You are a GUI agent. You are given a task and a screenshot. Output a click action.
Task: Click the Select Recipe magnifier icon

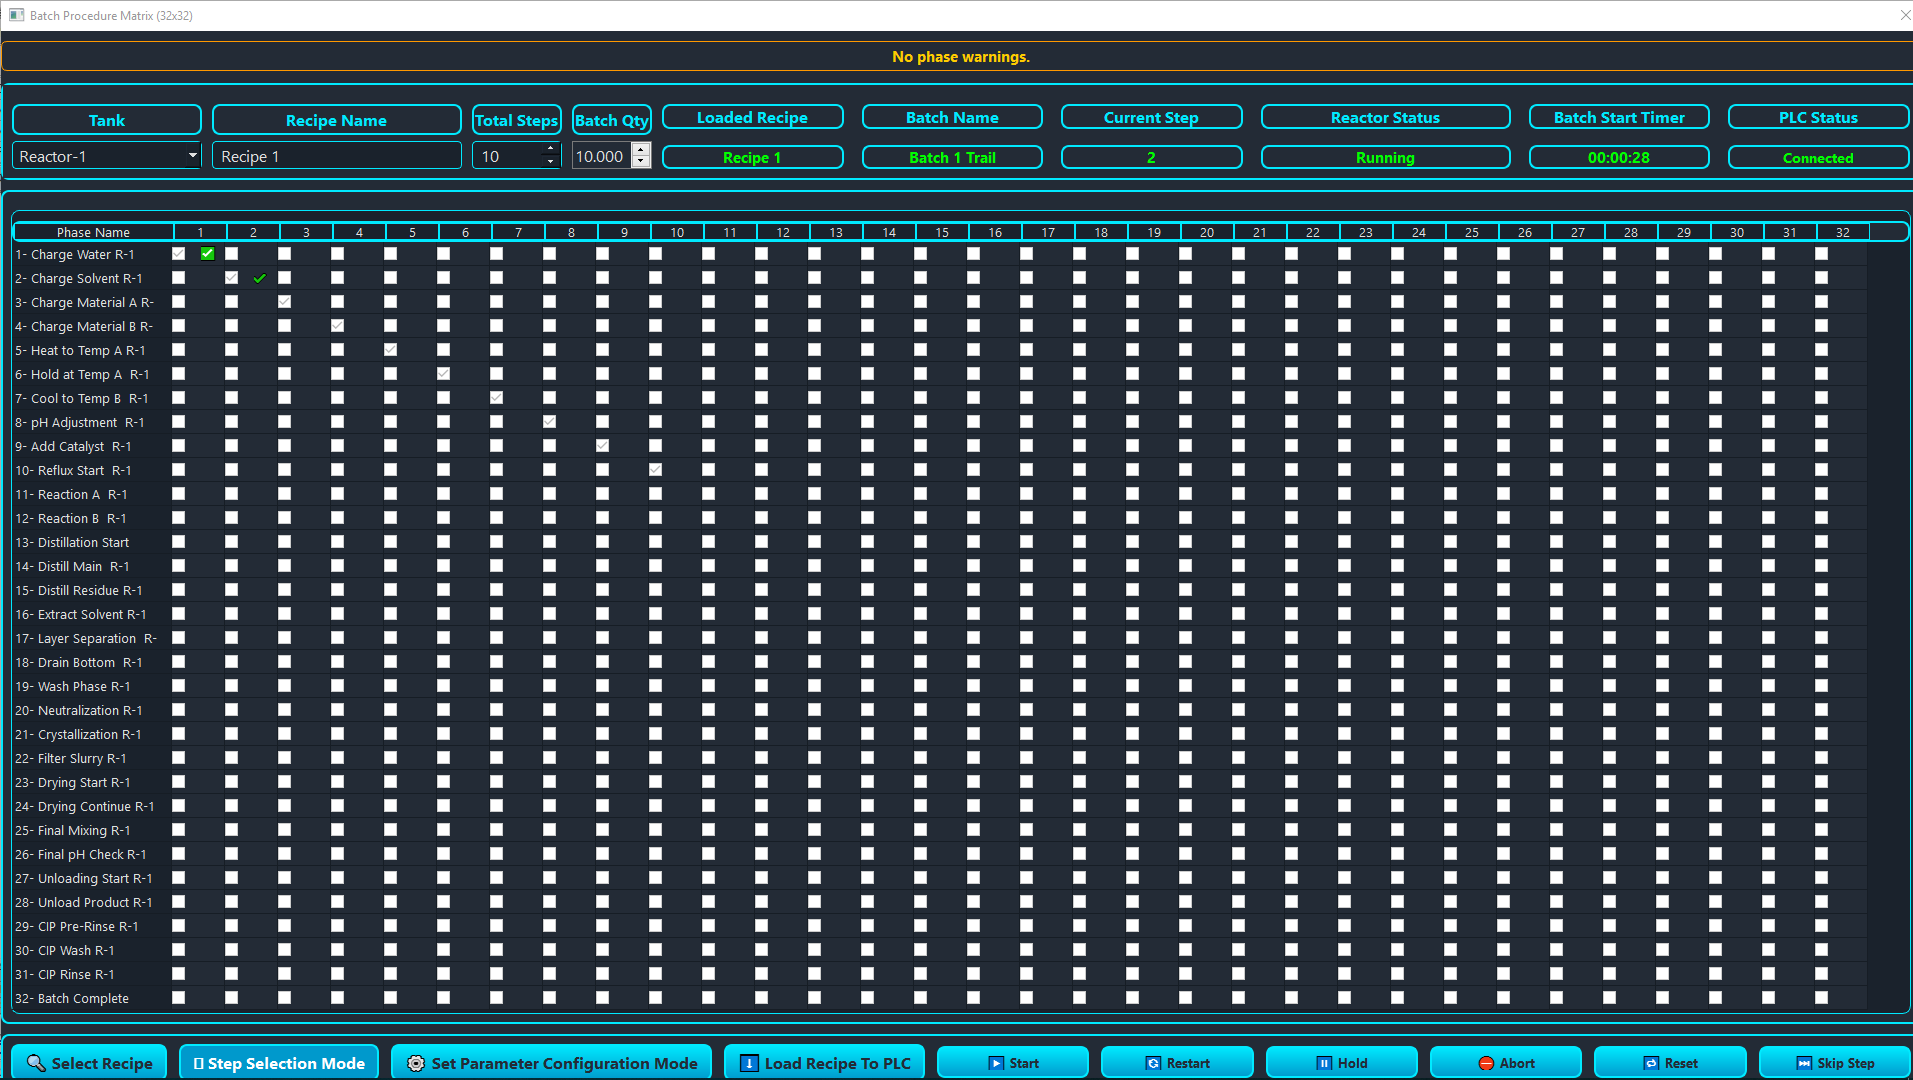[x=36, y=1063]
